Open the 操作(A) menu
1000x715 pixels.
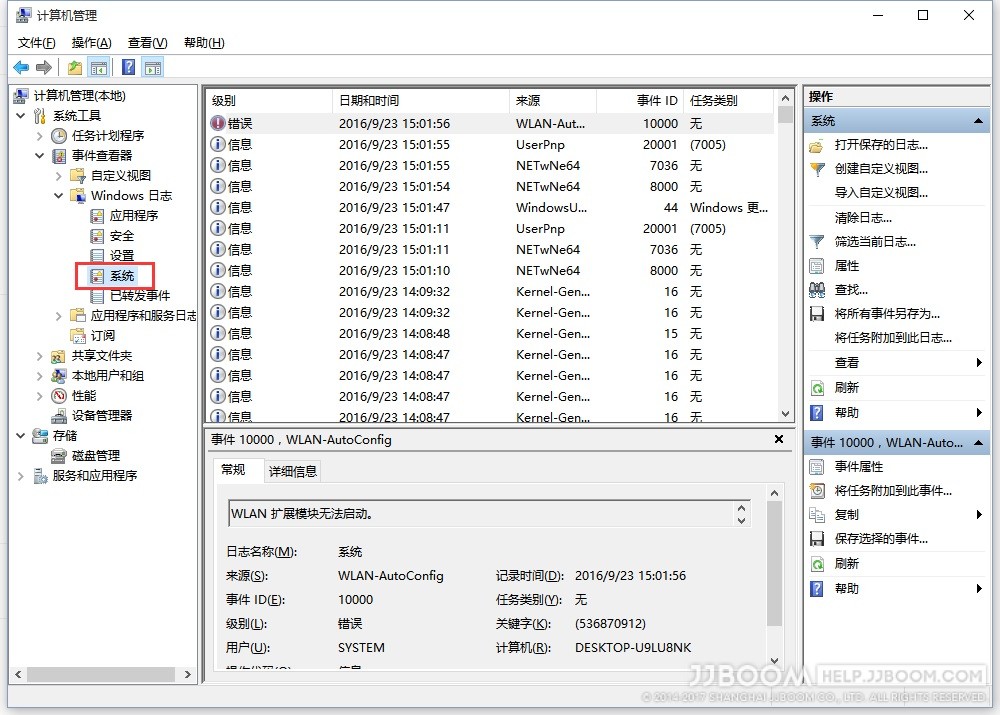click(x=91, y=43)
